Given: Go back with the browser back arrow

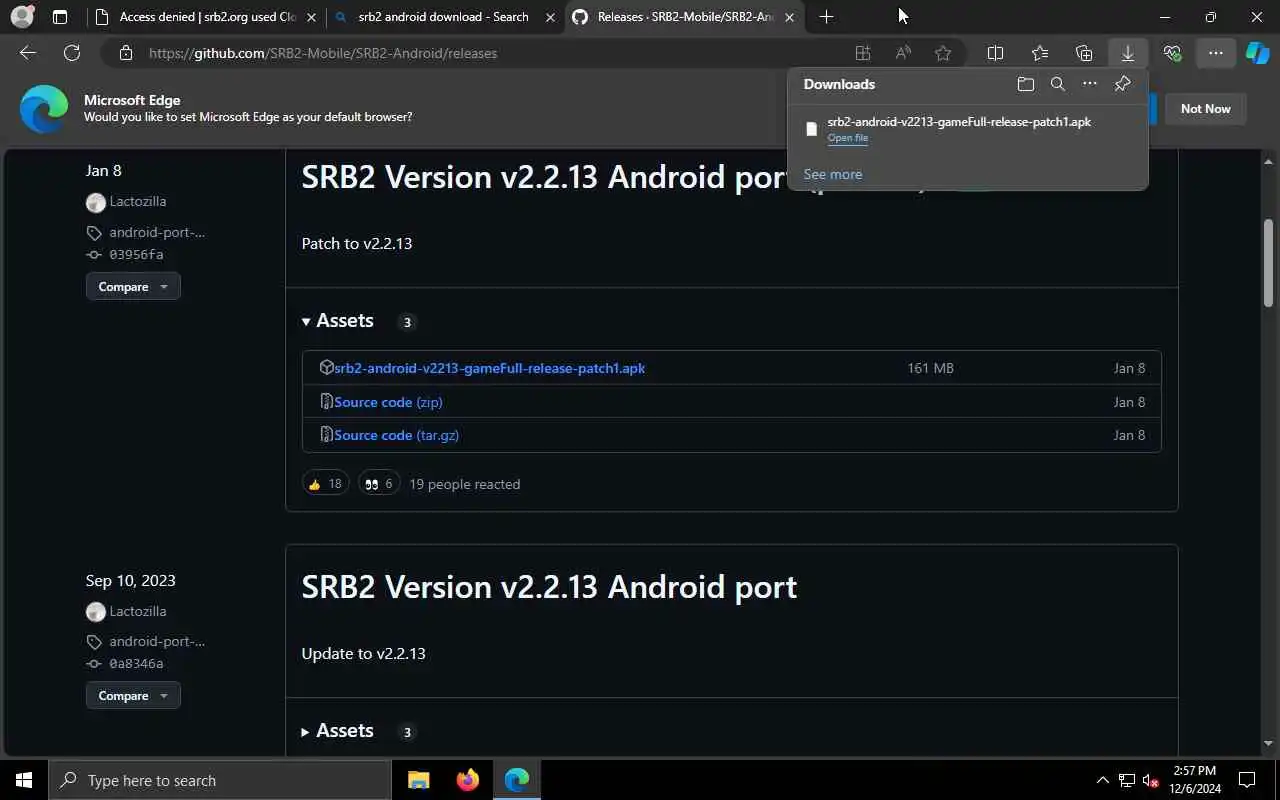Looking at the screenshot, I should (28, 53).
